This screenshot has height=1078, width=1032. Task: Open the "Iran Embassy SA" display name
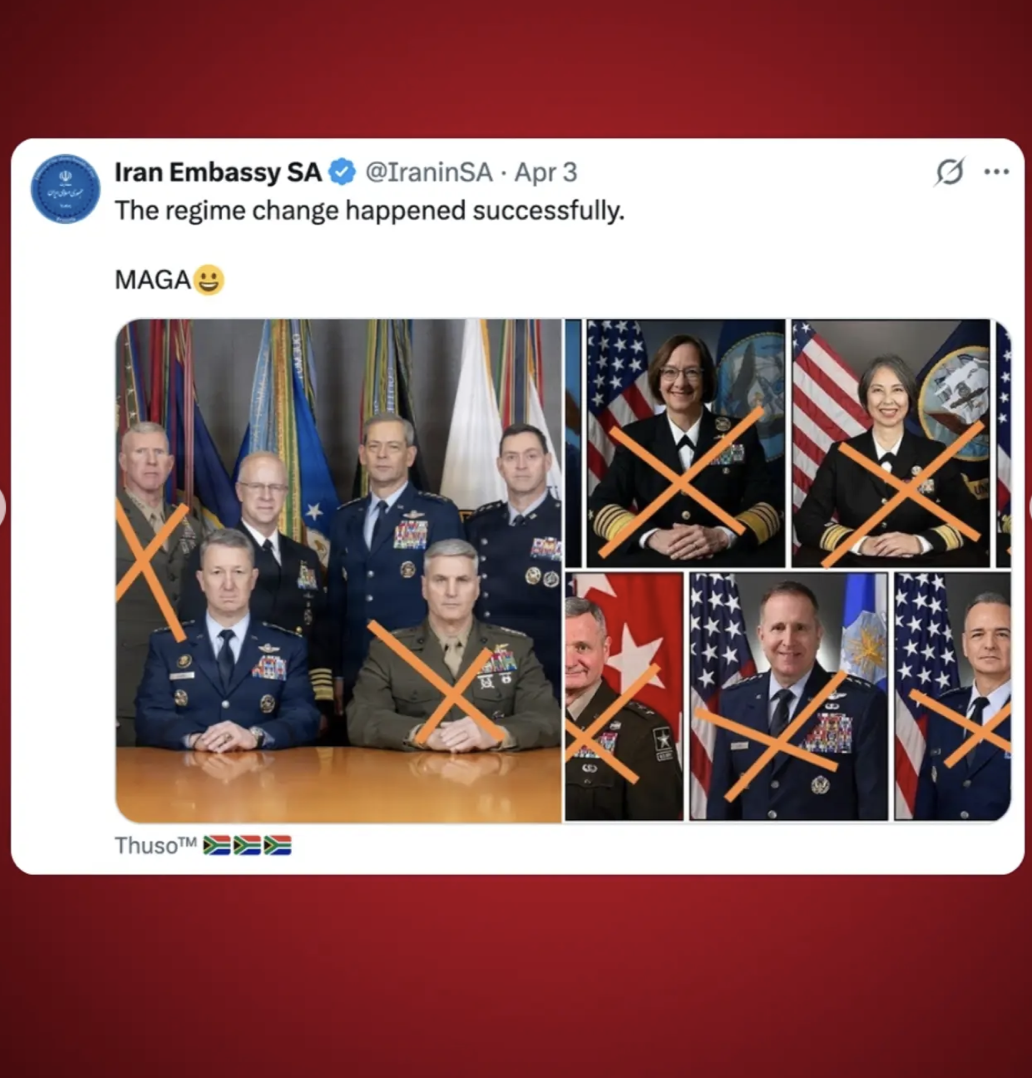pyautogui.click(x=218, y=172)
